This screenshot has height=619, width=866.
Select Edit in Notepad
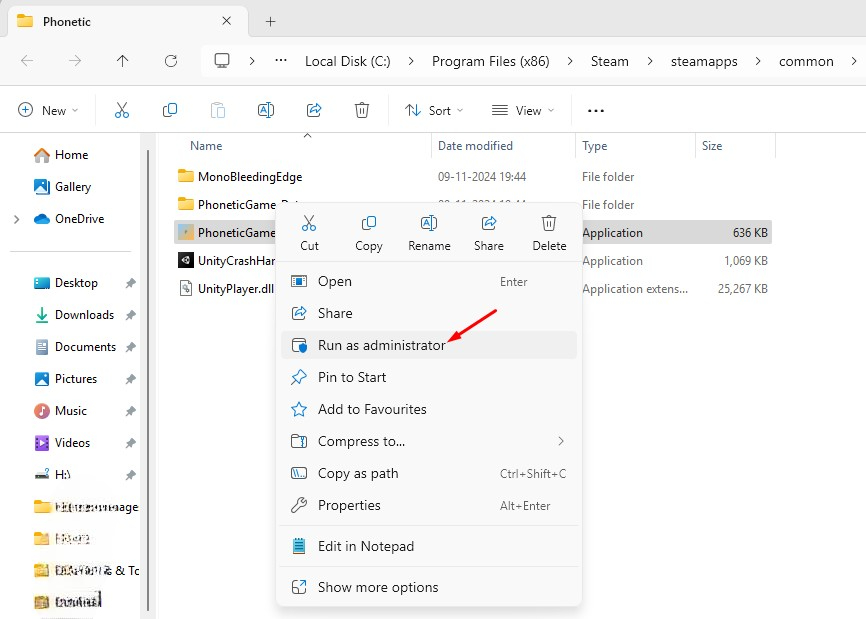429,547
